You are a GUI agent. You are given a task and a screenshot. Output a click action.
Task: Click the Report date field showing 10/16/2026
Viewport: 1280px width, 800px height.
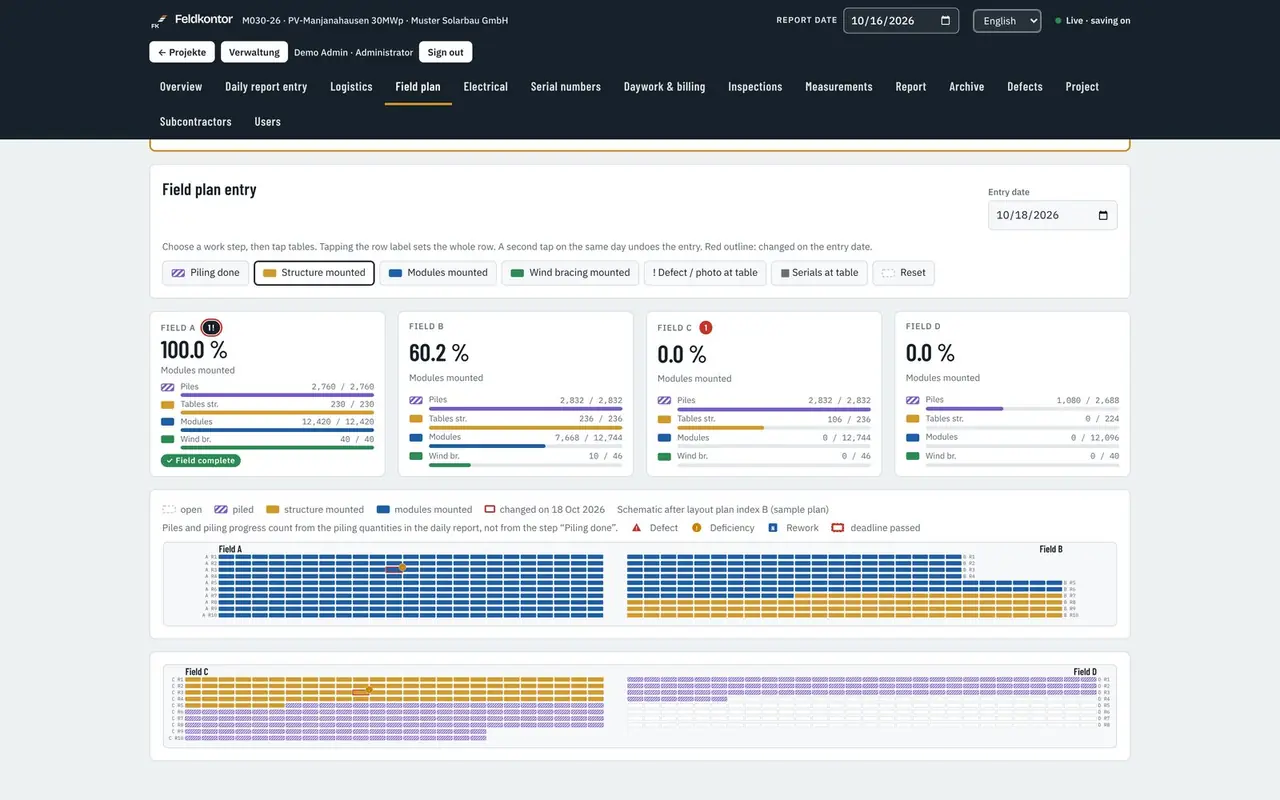coord(901,20)
